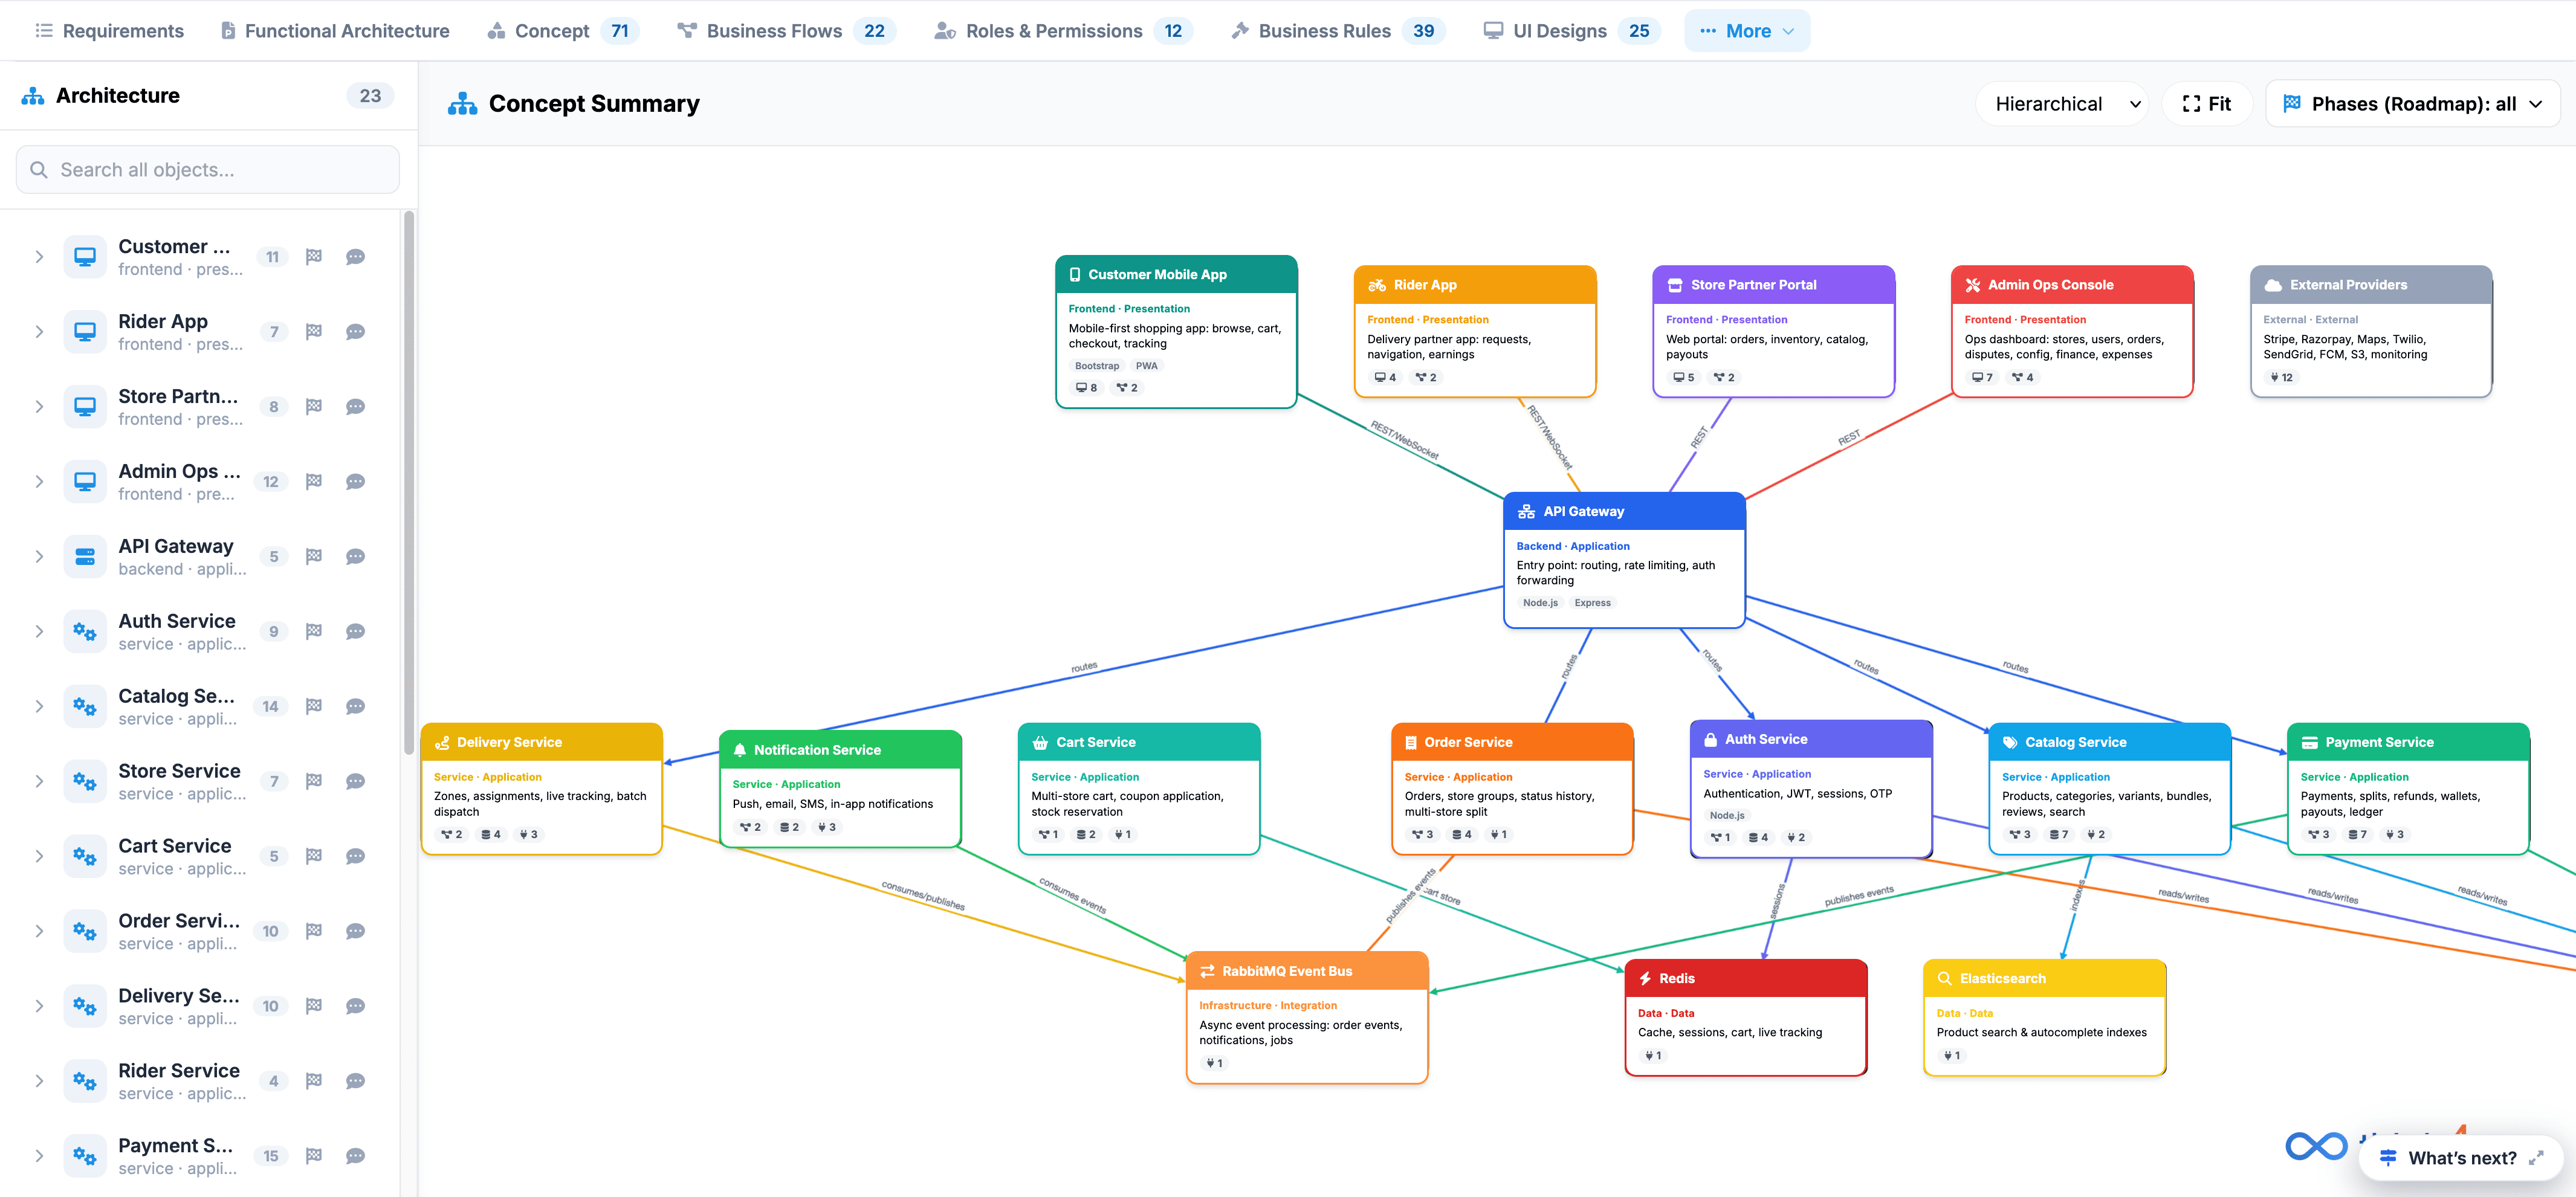Viewport: 2576px width, 1197px height.
Task: Expand the Admin Ops tree row
Action: click(x=39, y=482)
